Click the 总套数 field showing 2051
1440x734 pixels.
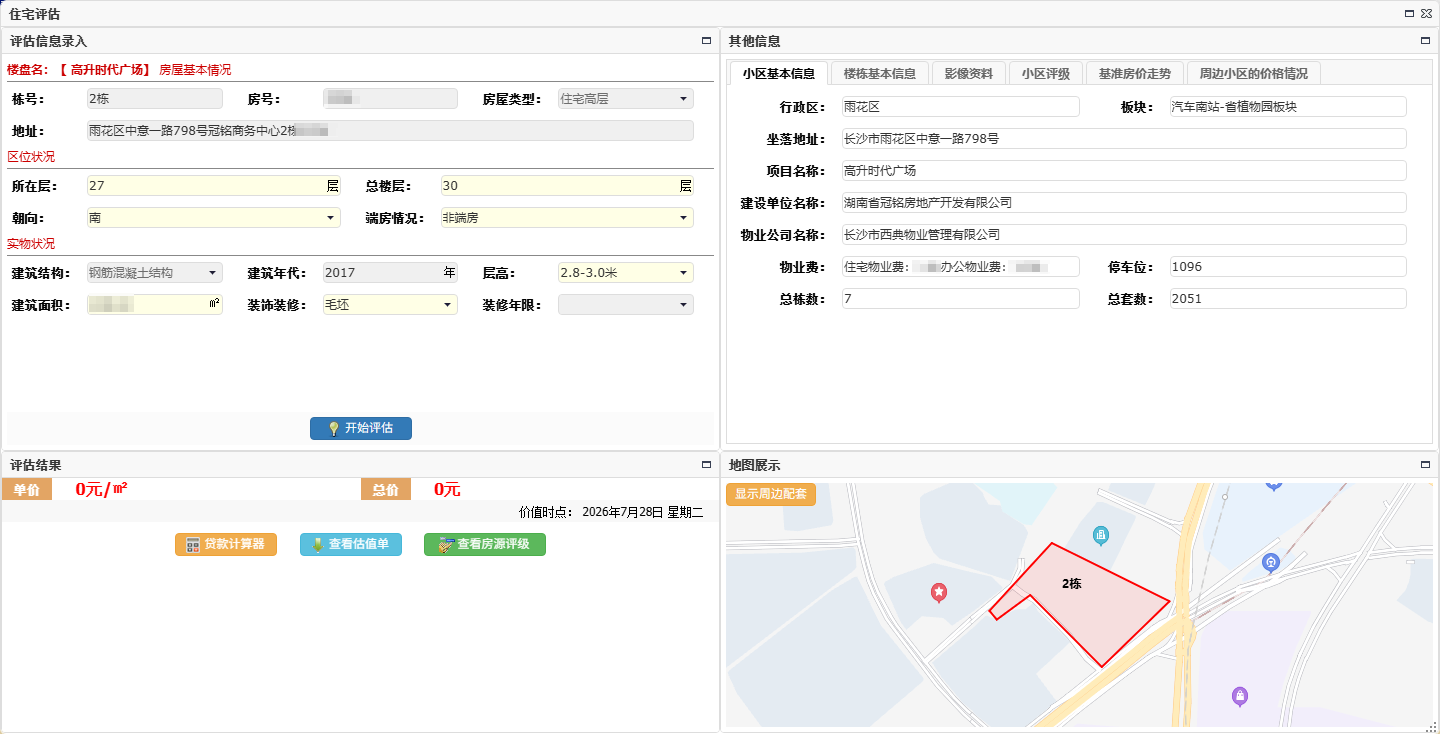[x=1288, y=299]
